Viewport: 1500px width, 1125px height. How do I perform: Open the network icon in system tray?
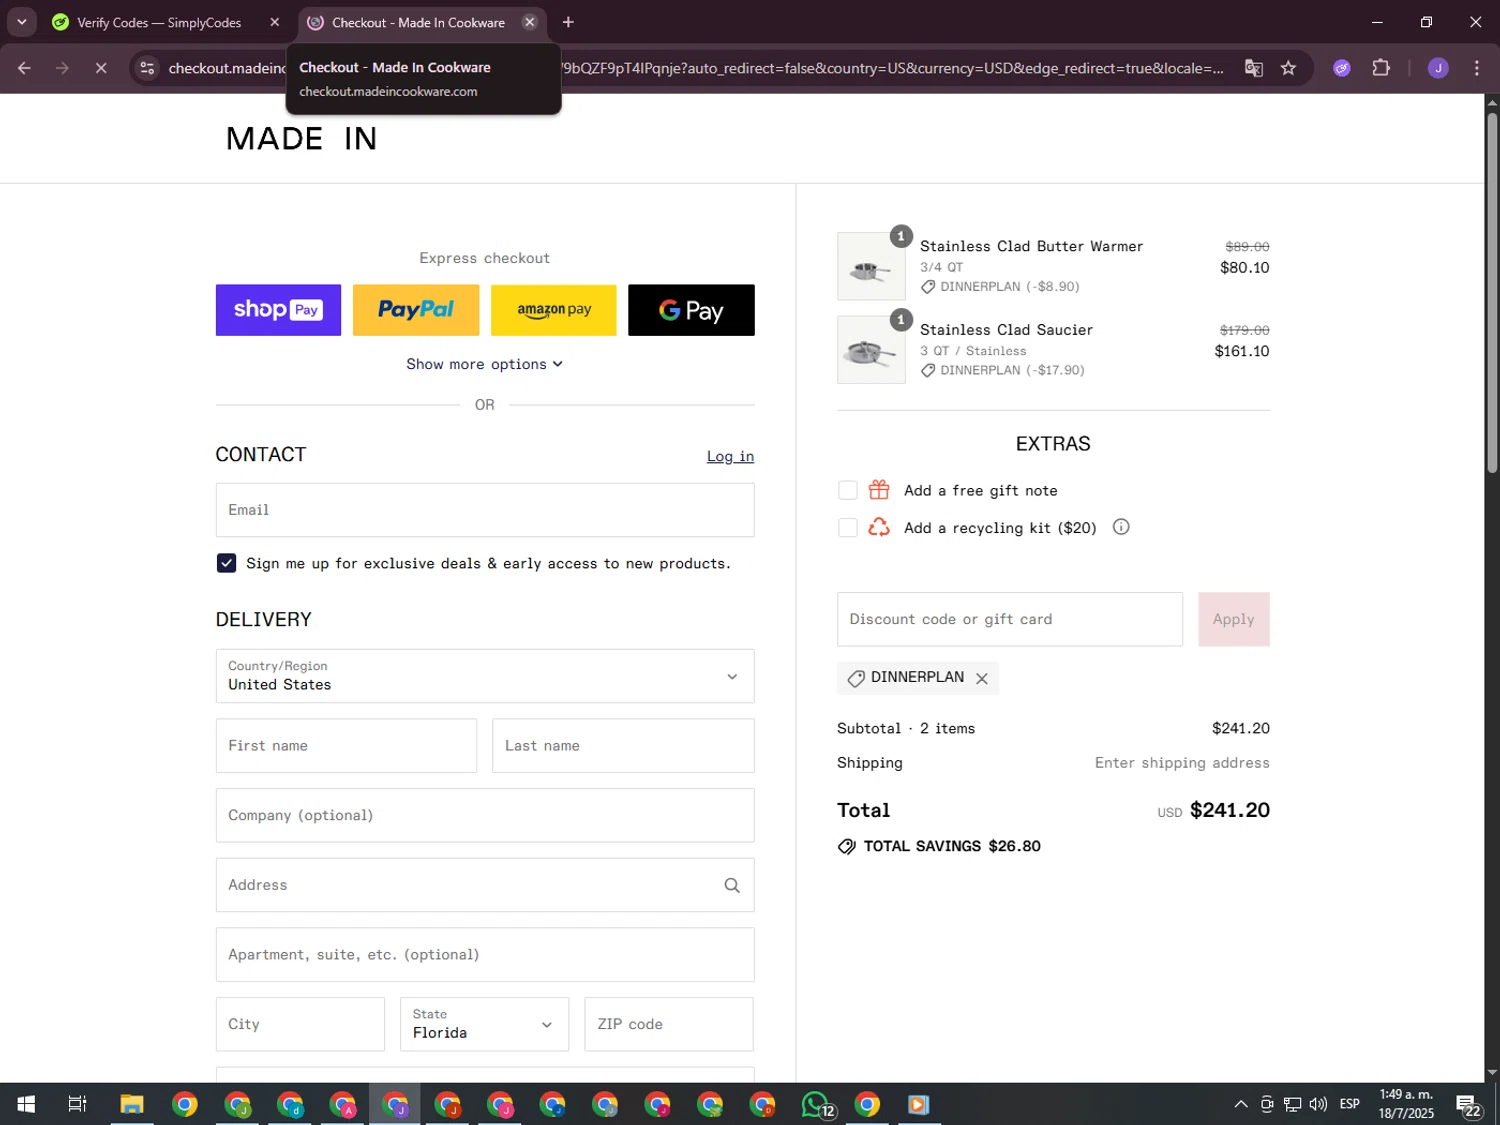1292,1104
